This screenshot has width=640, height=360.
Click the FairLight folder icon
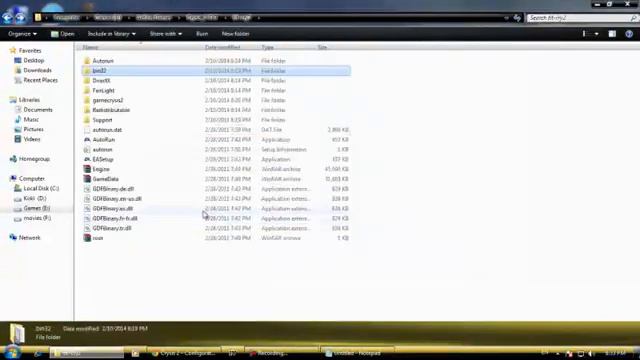(87, 90)
